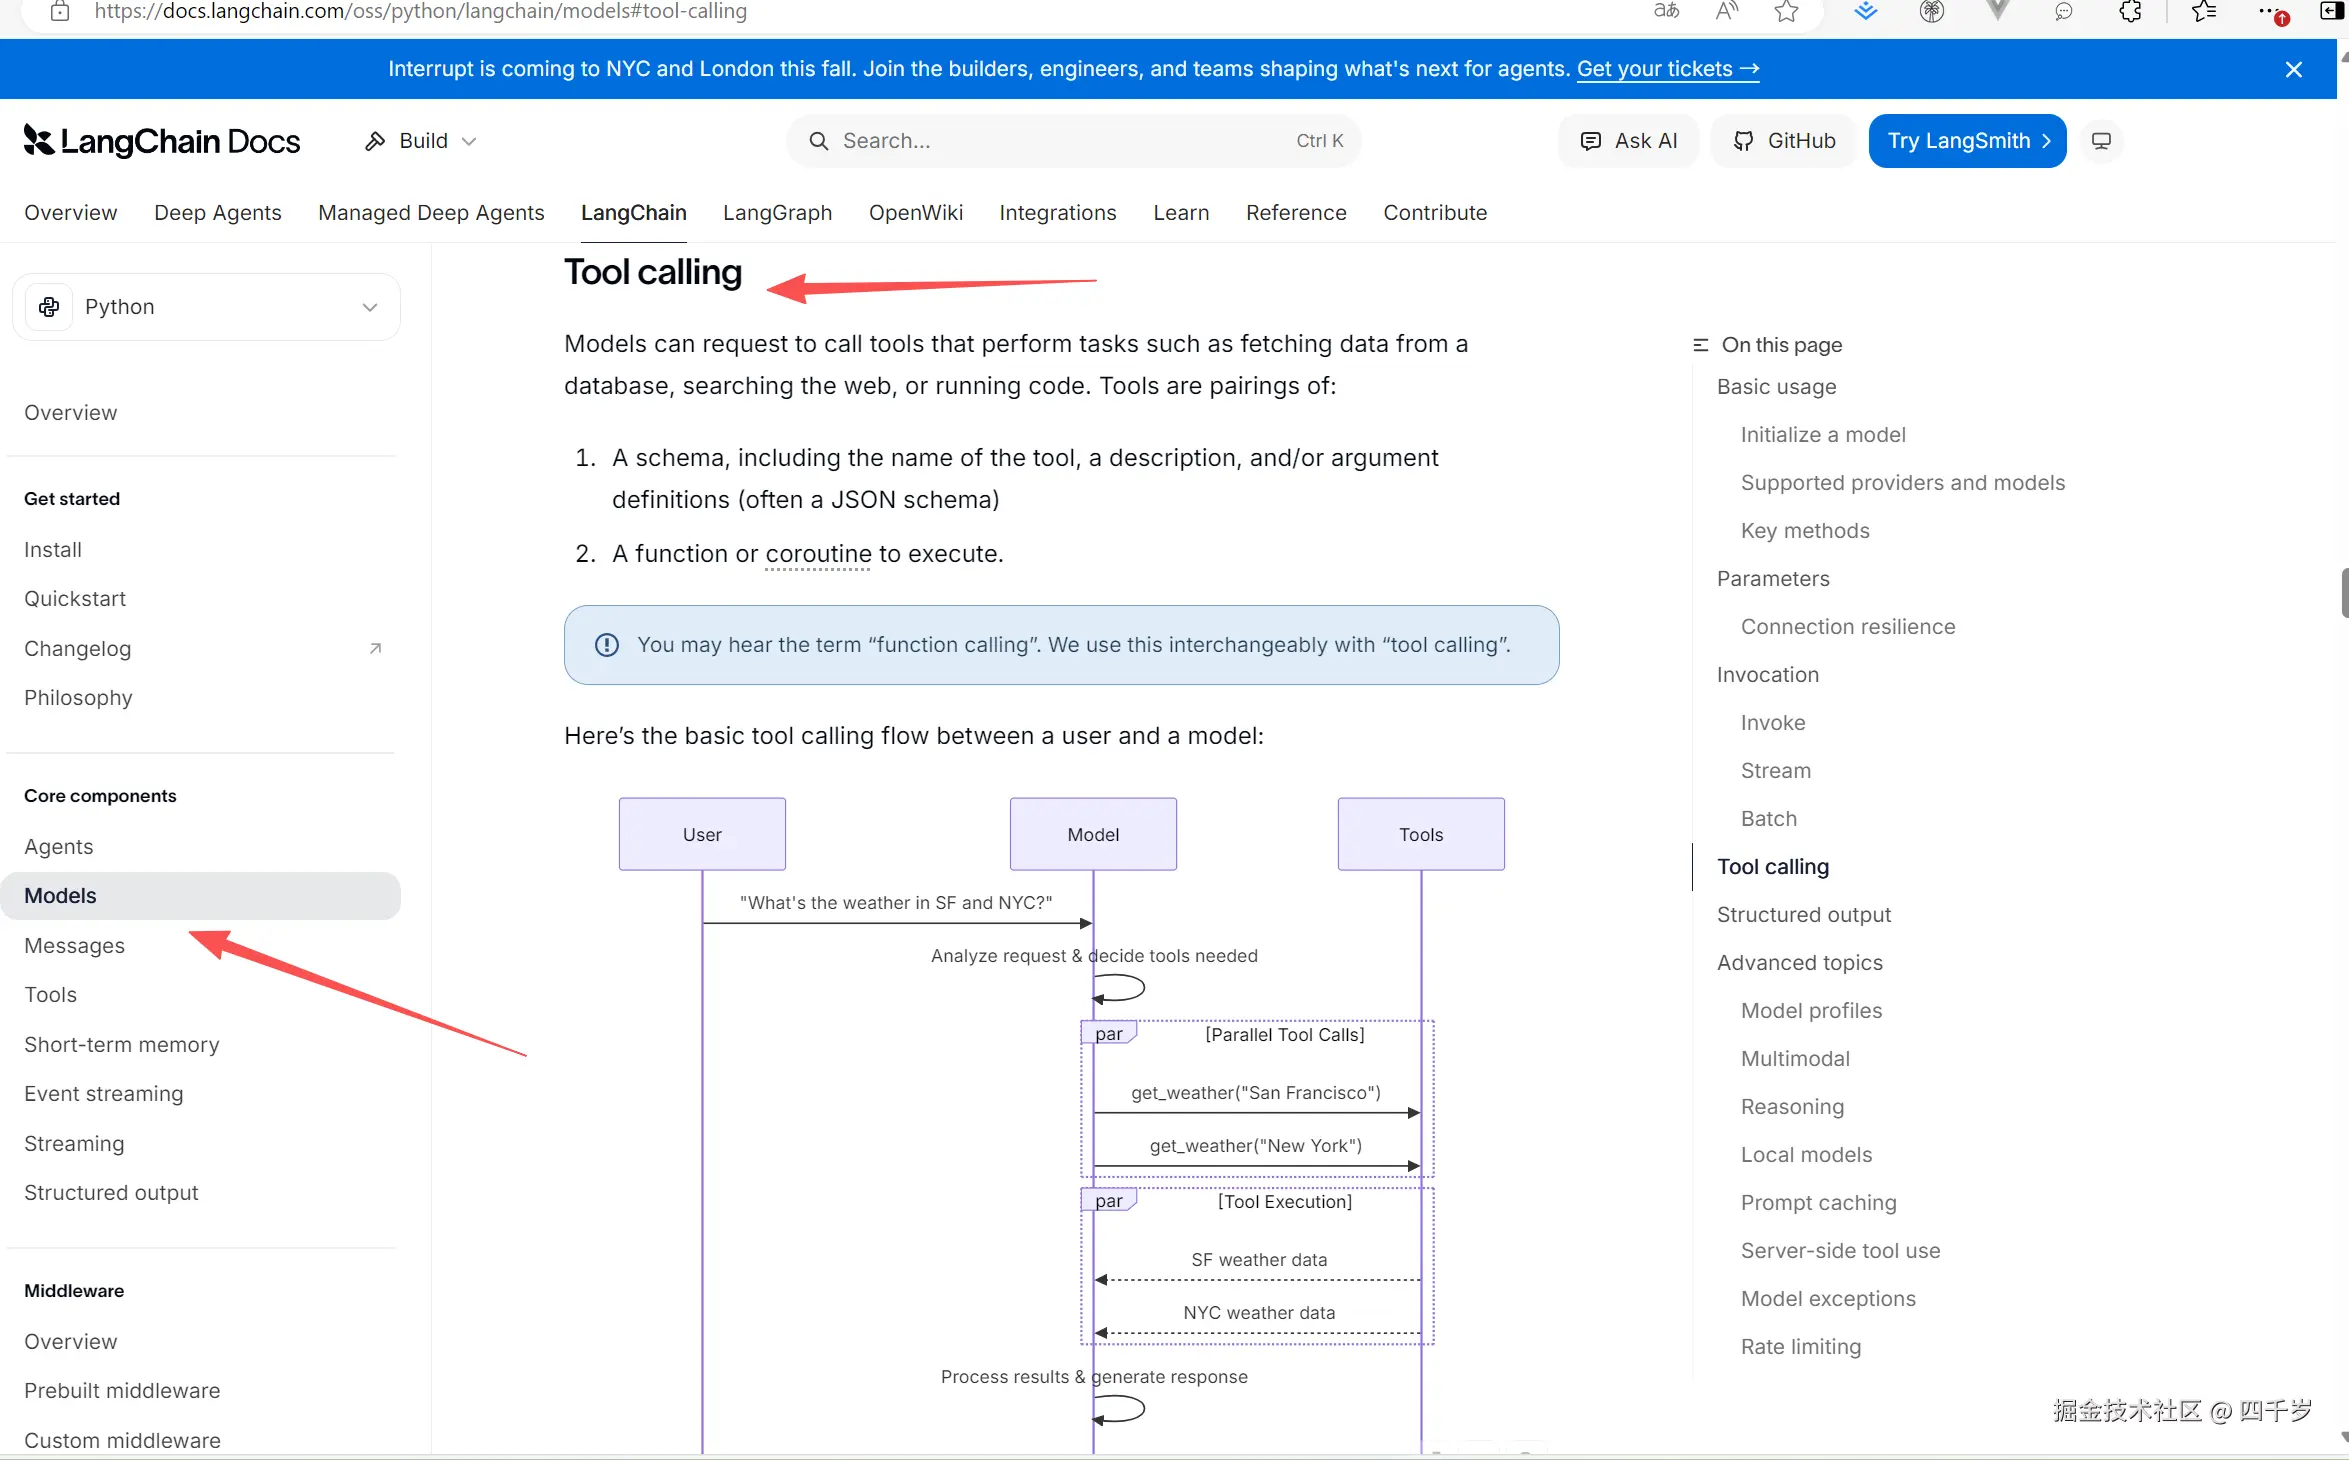Click the search magnifier icon
This screenshot has height=1460, width=2349.
point(819,141)
